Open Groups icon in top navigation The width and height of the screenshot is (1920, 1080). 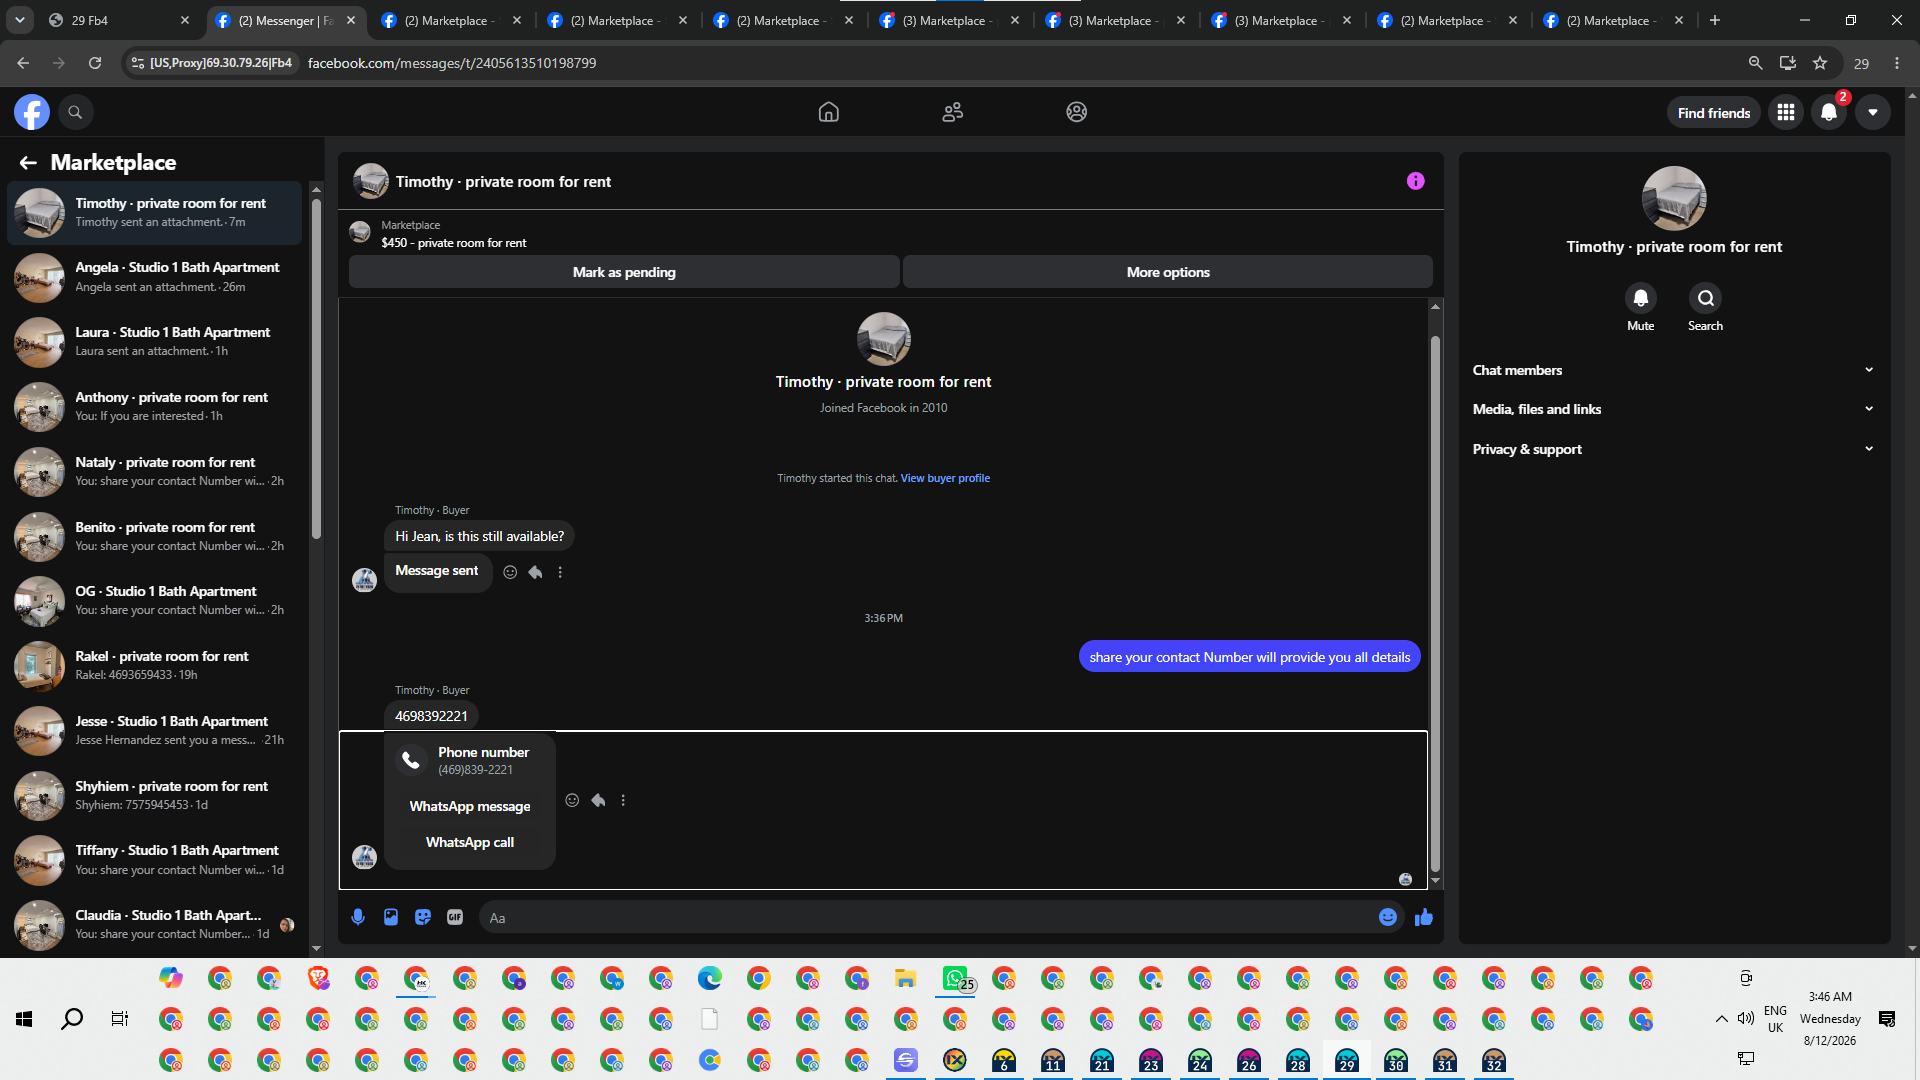[1077, 112]
